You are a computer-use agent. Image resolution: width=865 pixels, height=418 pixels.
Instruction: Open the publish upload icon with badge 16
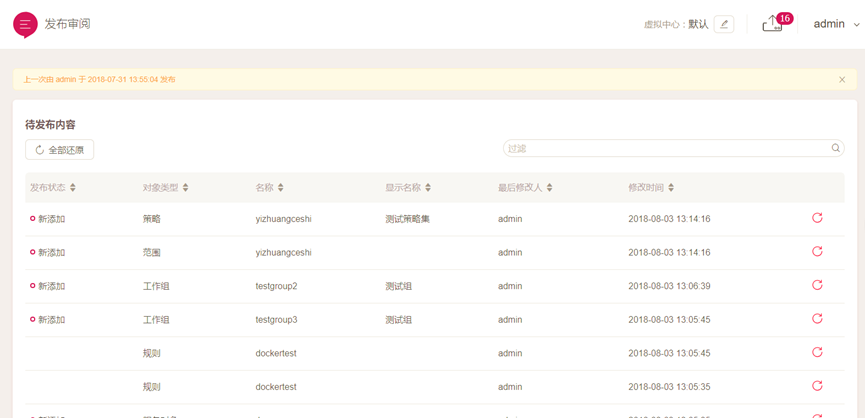pos(772,24)
